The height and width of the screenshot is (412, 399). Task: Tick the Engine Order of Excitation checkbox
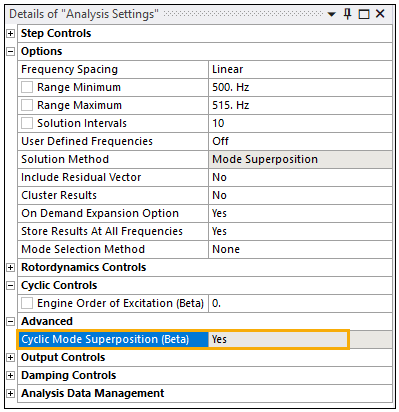pyautogui.click(x=27, y=303)
